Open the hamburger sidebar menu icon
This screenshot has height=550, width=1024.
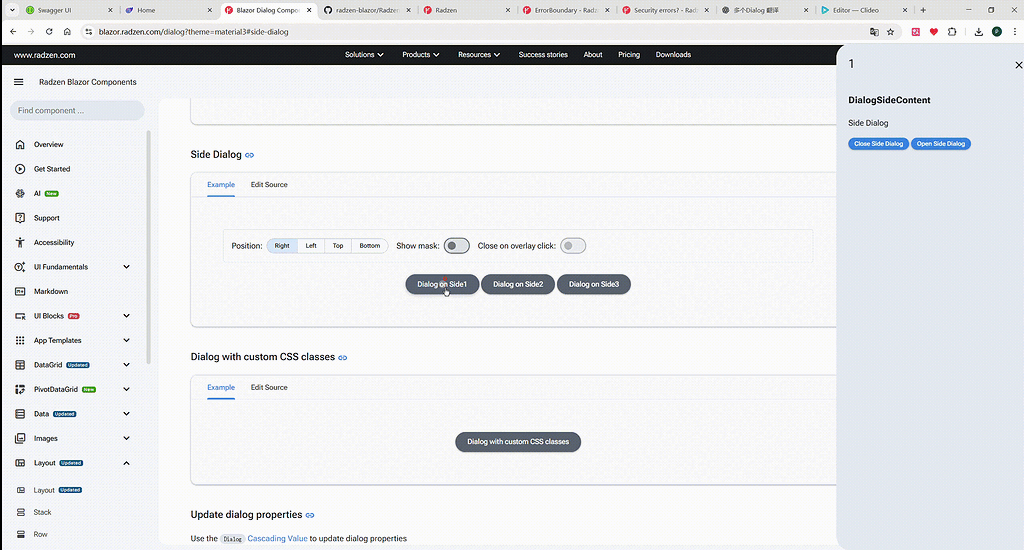[18, 82]
